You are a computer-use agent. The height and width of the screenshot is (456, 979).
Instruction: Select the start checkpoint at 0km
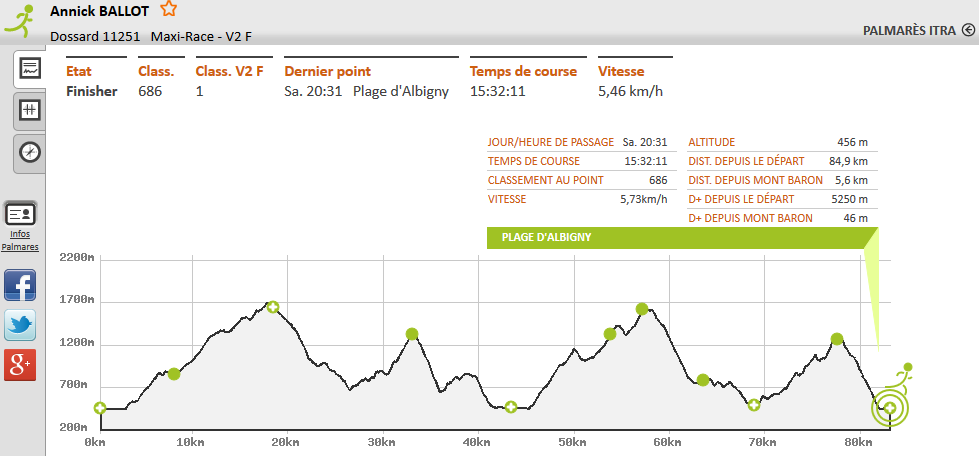point(100,408)
